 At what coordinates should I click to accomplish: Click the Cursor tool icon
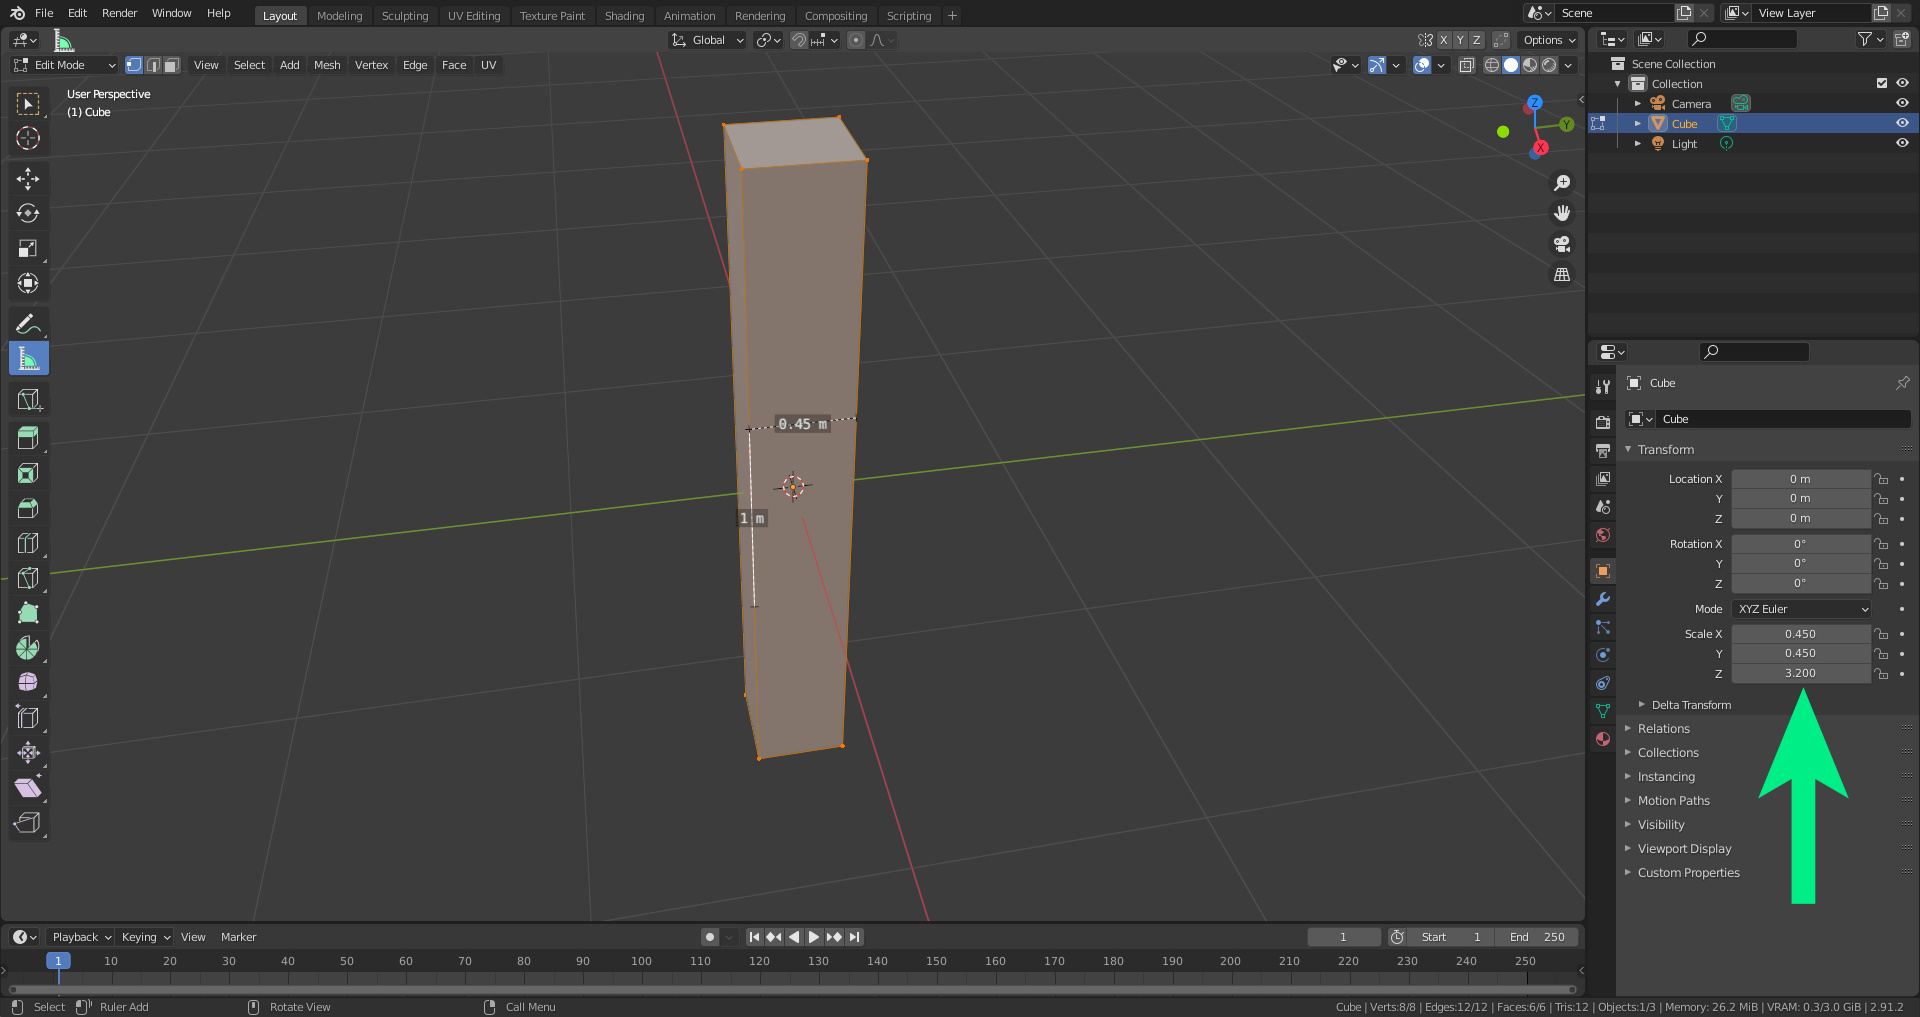[x=28, y=138]
